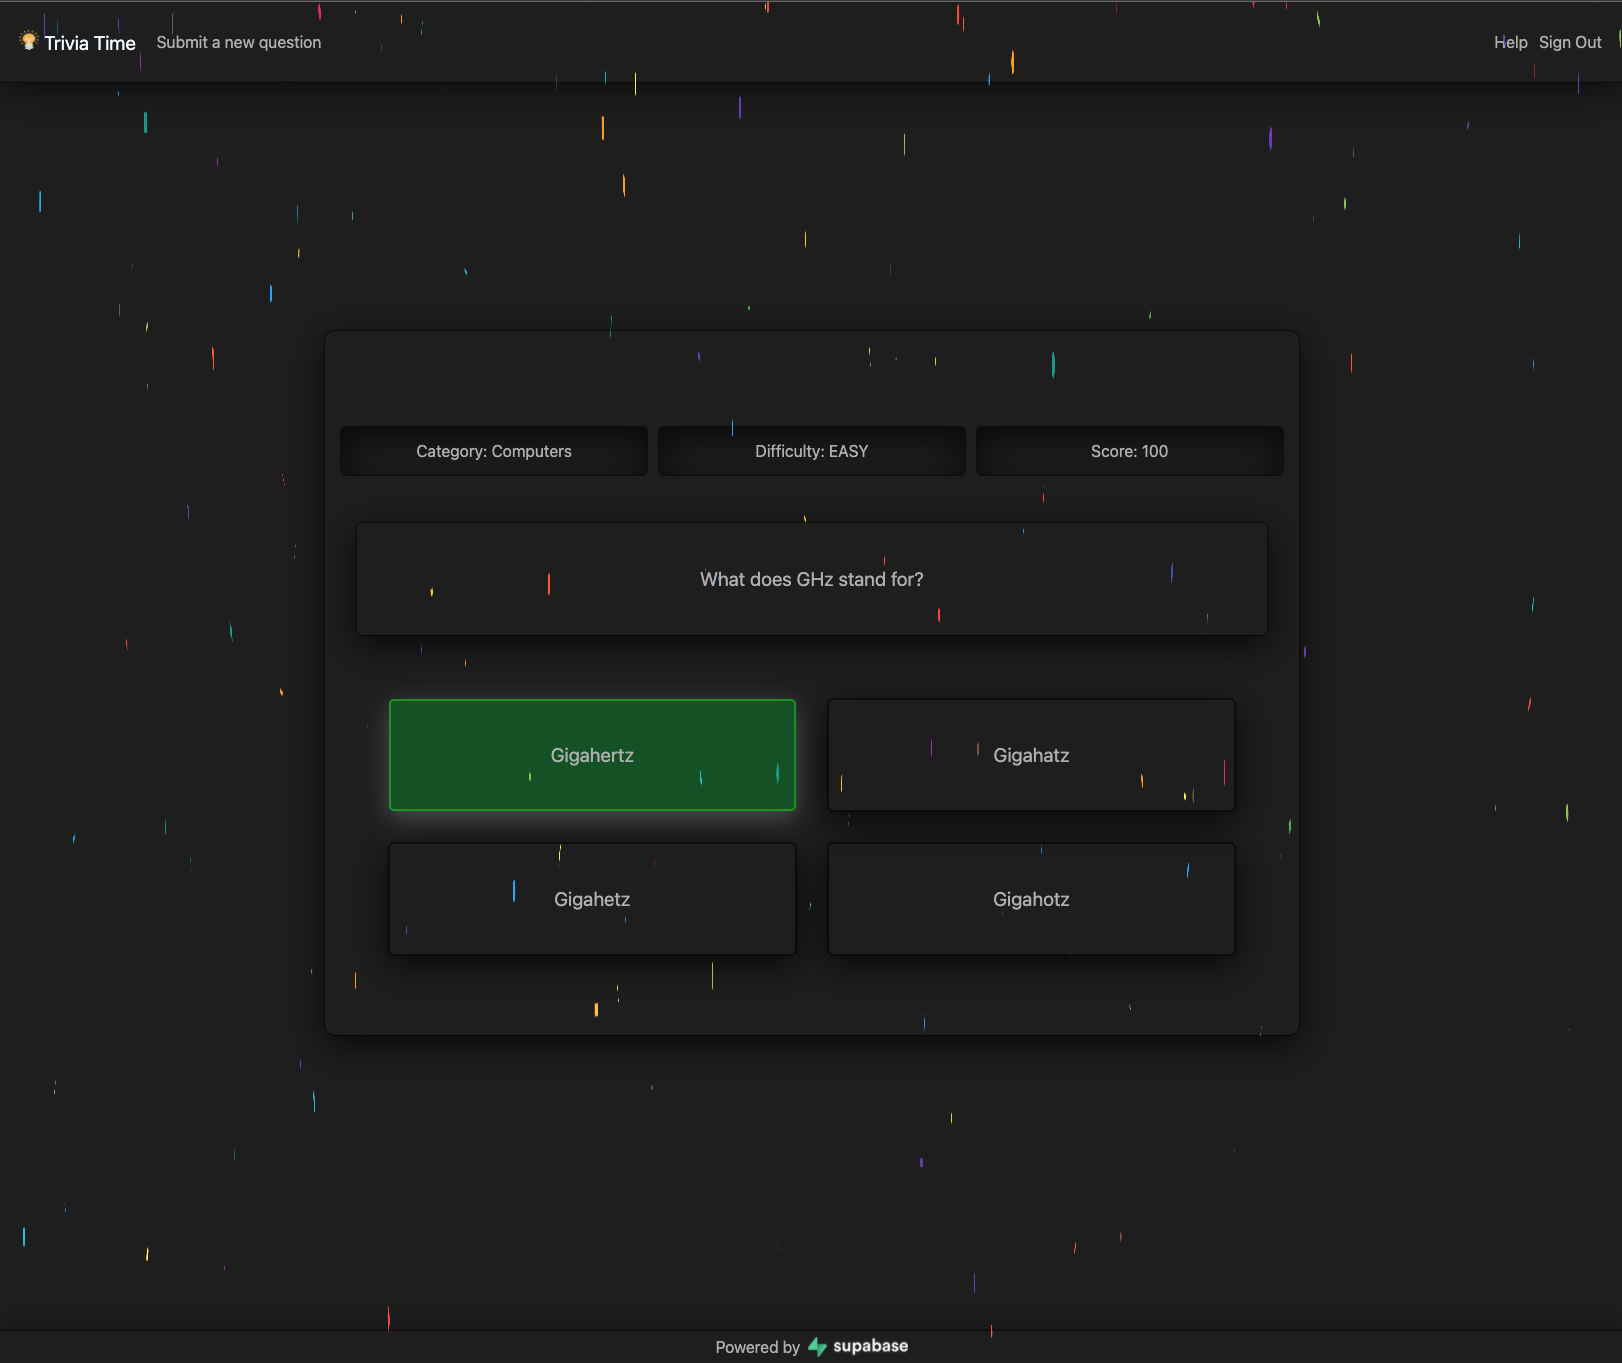Click the Score: 100 label
The width and height of the screenshot is (1622, 1363).
tap(1129, 451)
